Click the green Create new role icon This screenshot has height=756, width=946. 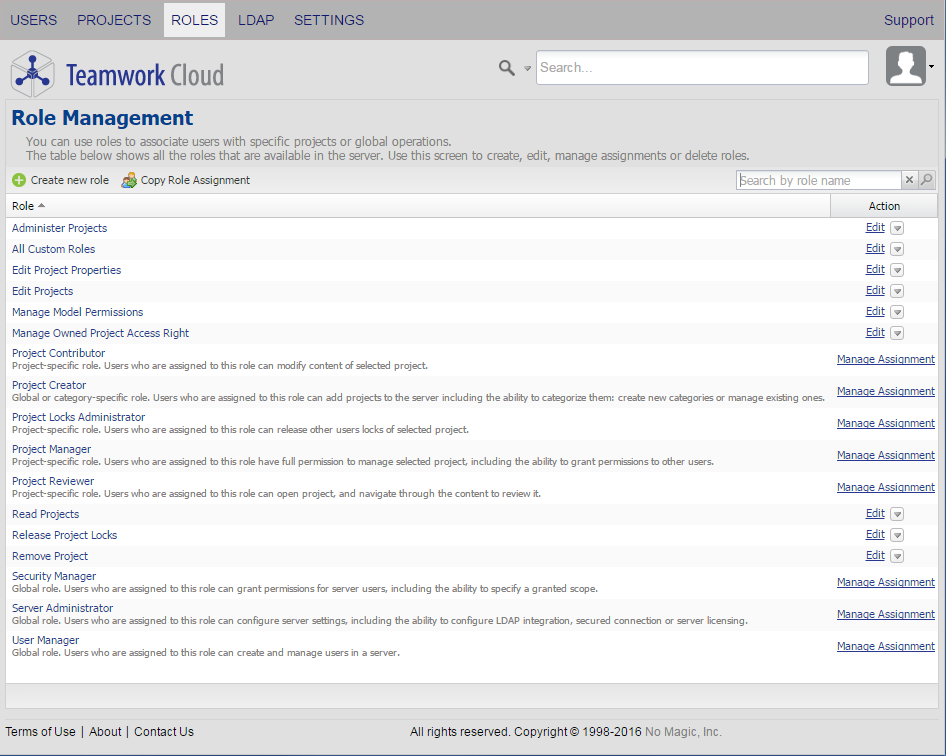point(19,180)
